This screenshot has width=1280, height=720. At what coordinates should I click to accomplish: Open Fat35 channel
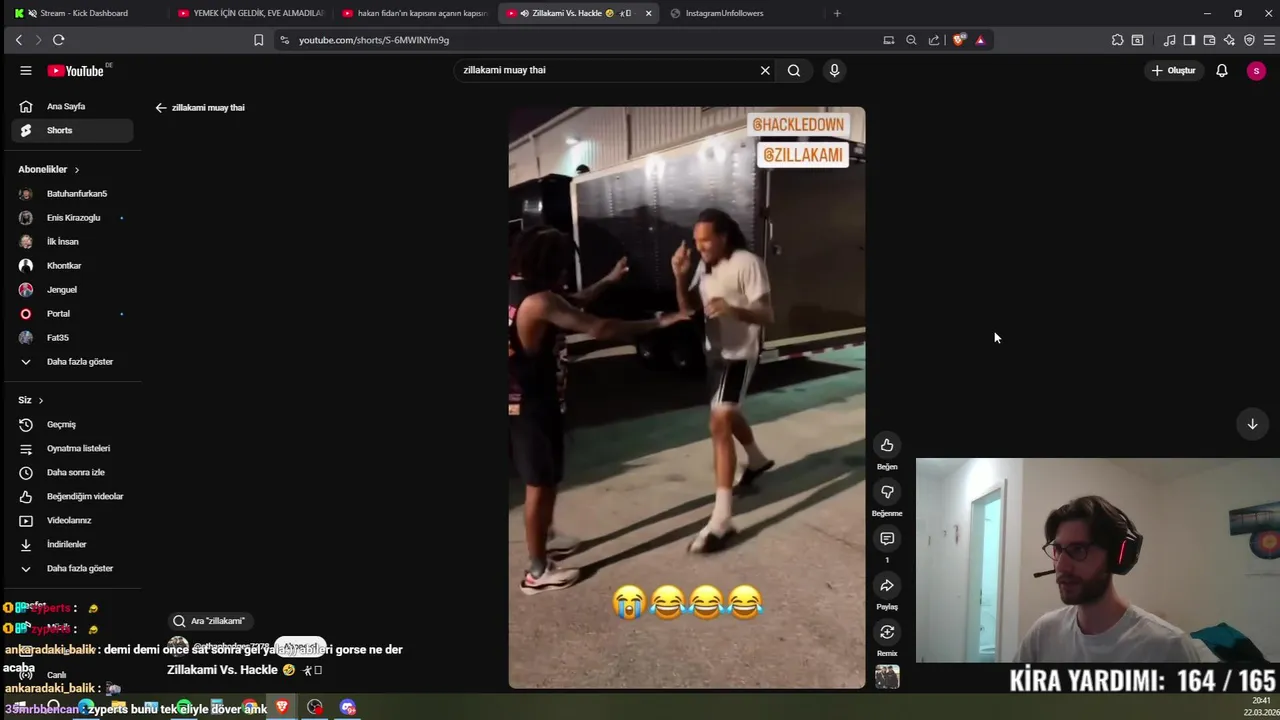(72, 338)
